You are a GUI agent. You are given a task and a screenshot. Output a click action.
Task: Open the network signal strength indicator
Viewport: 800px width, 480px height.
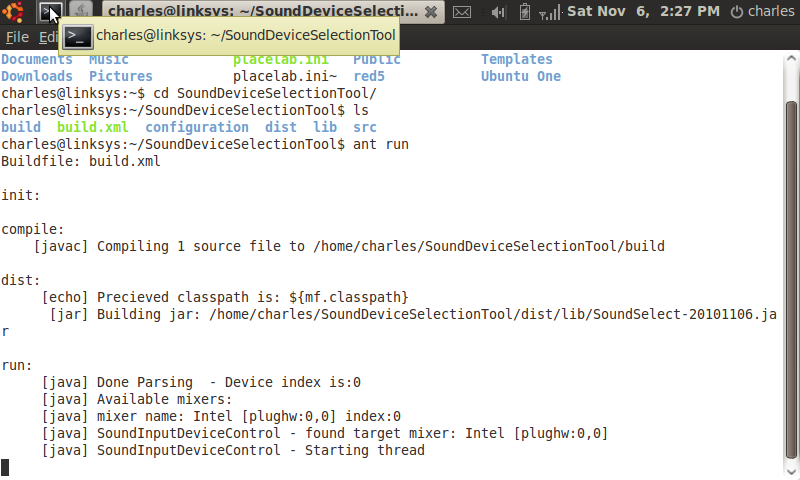point(550,12)
